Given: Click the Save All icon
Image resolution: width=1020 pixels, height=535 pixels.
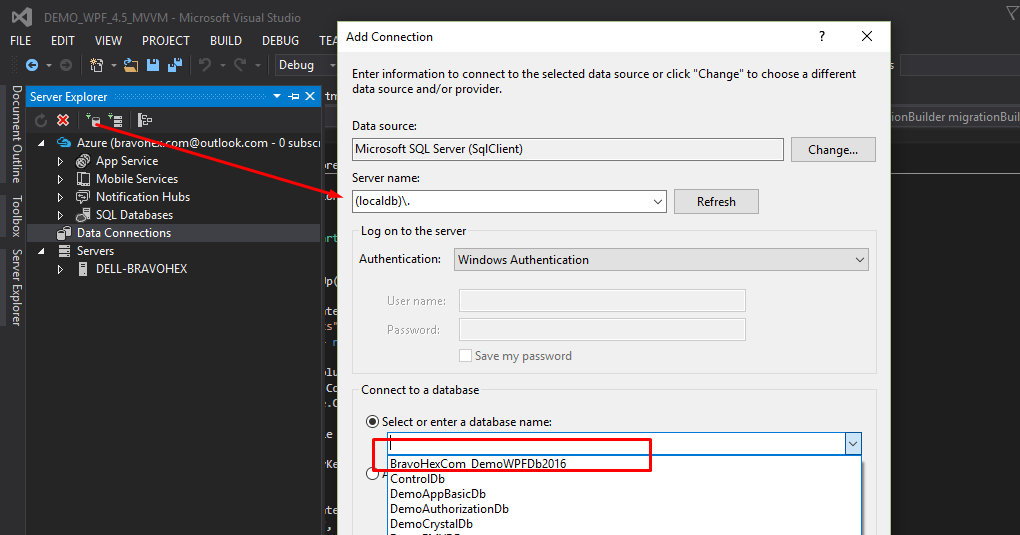Looking at the screenshot, I should (x=175, y=65).
